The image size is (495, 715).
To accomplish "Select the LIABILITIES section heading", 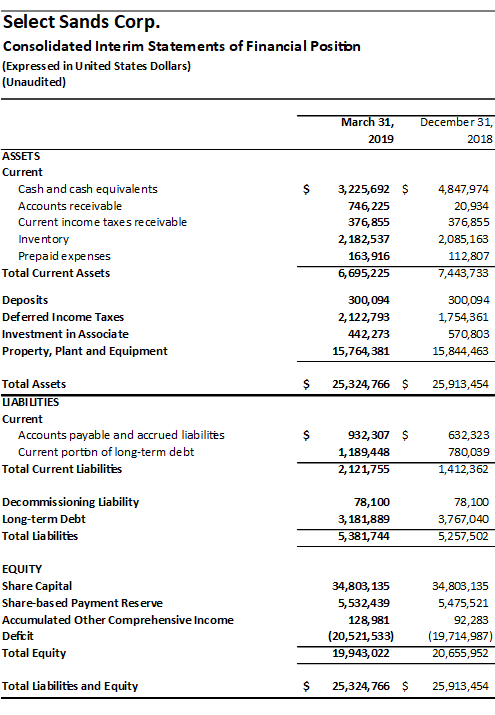I will pos(31,402).
